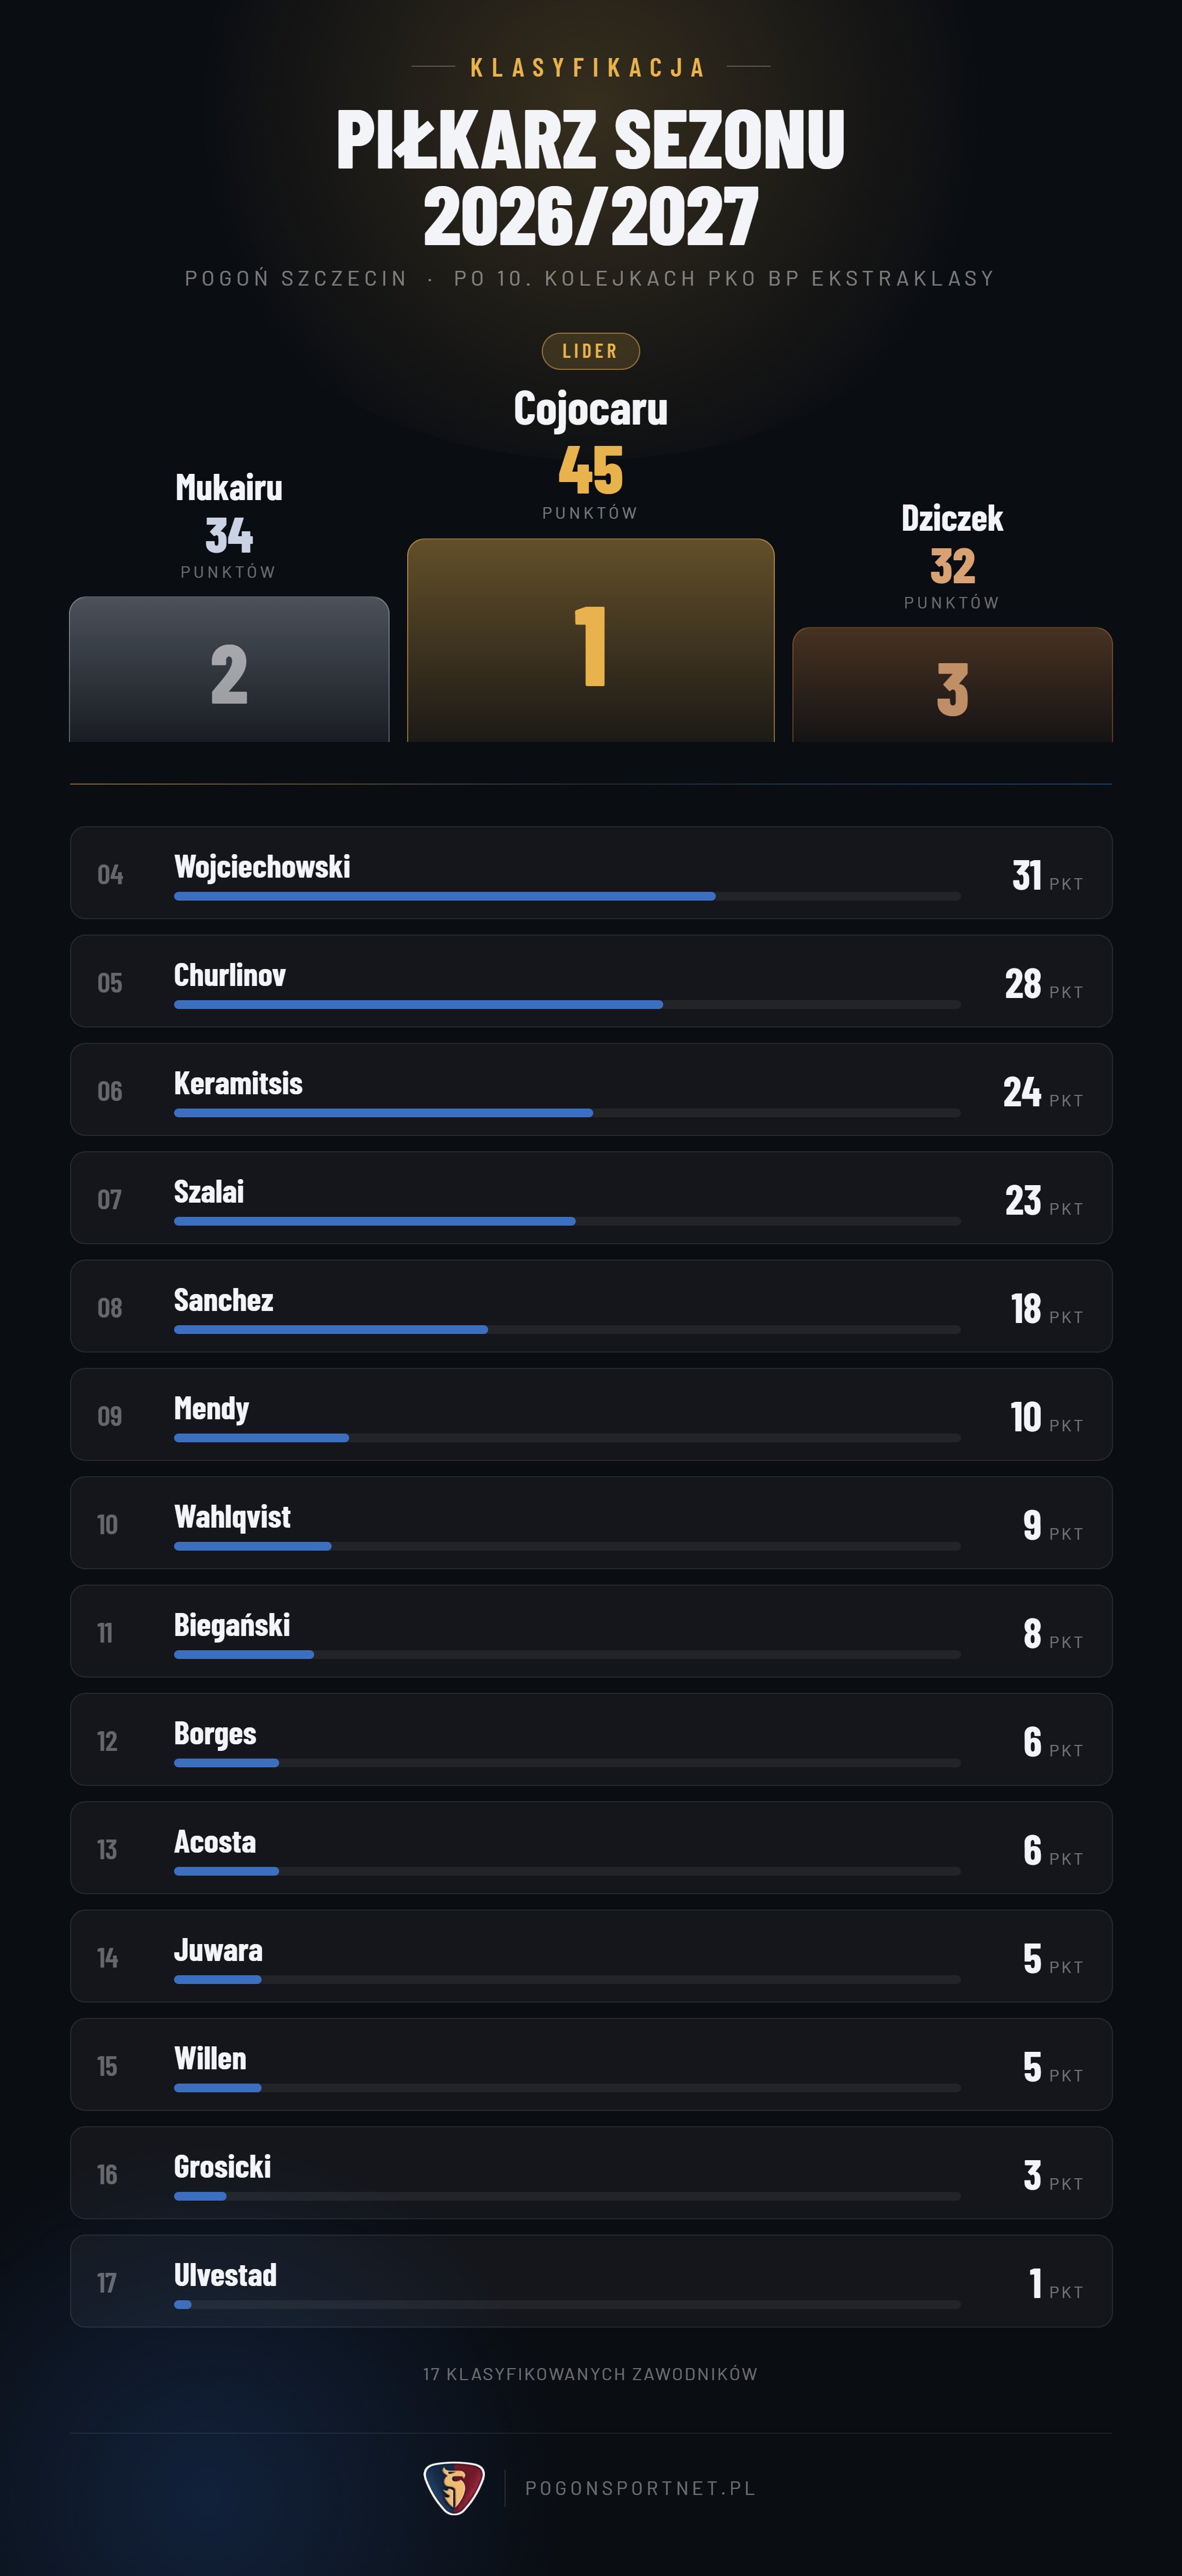The height and width of the screenshot is (2576, 1182).
Task: Select the last-place Ulvestad row
Action: point(591,2281)
